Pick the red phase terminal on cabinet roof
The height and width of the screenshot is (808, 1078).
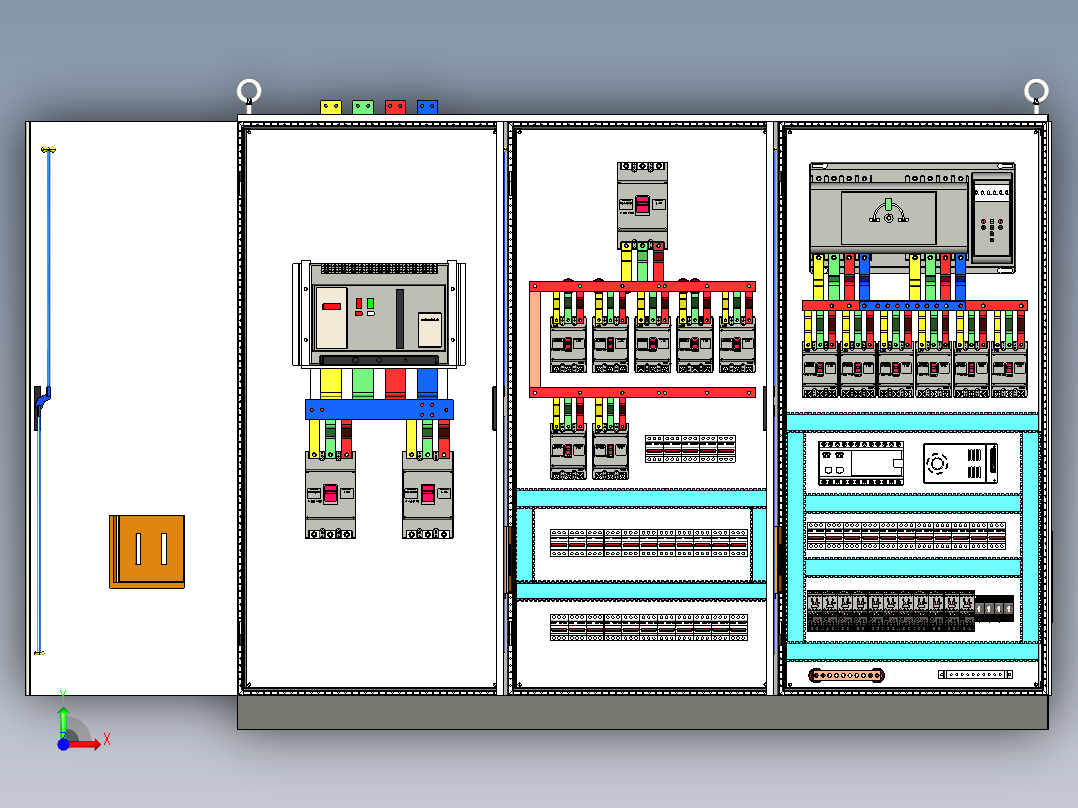395,107
